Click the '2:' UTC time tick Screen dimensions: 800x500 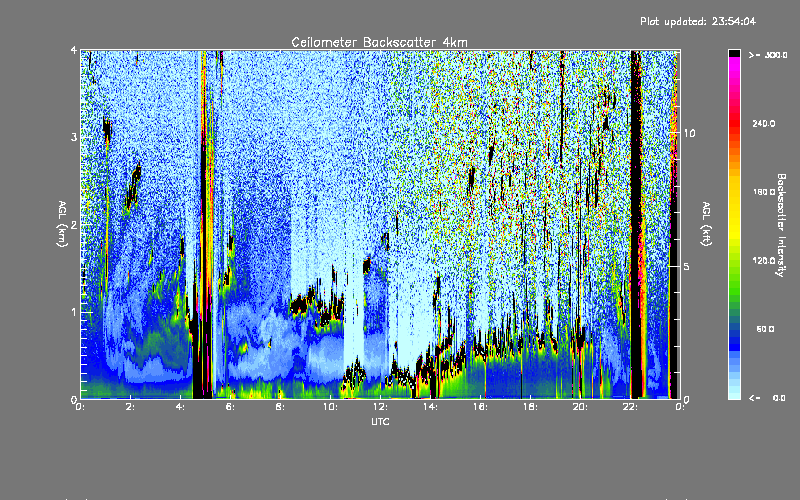(131, 407)
